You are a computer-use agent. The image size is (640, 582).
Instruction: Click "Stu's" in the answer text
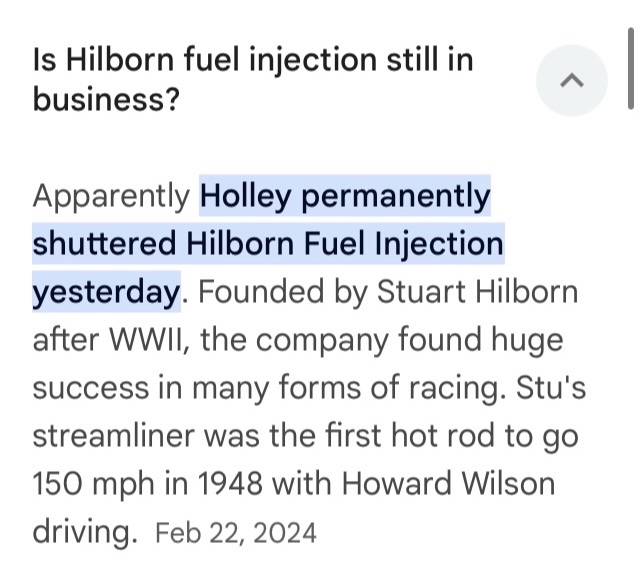[551, 387]
